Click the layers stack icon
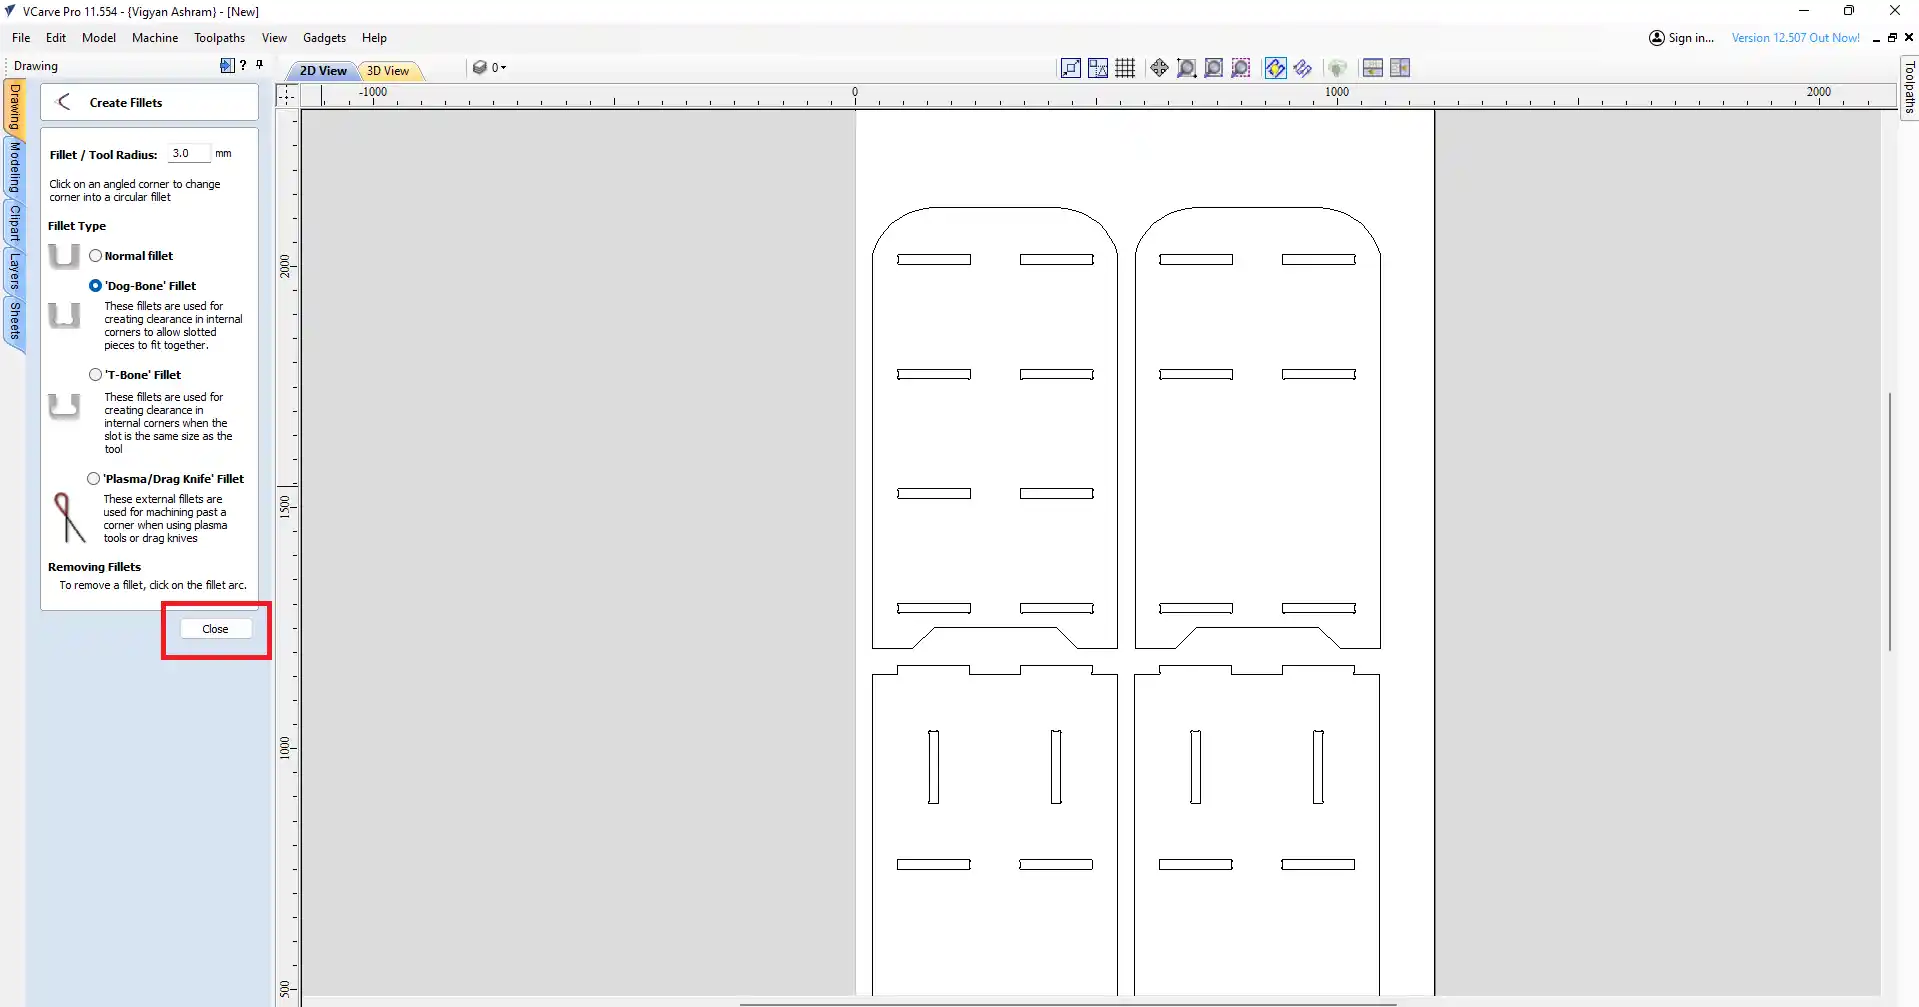The height and width of the screenshot is (1007, 1919). 480,68
